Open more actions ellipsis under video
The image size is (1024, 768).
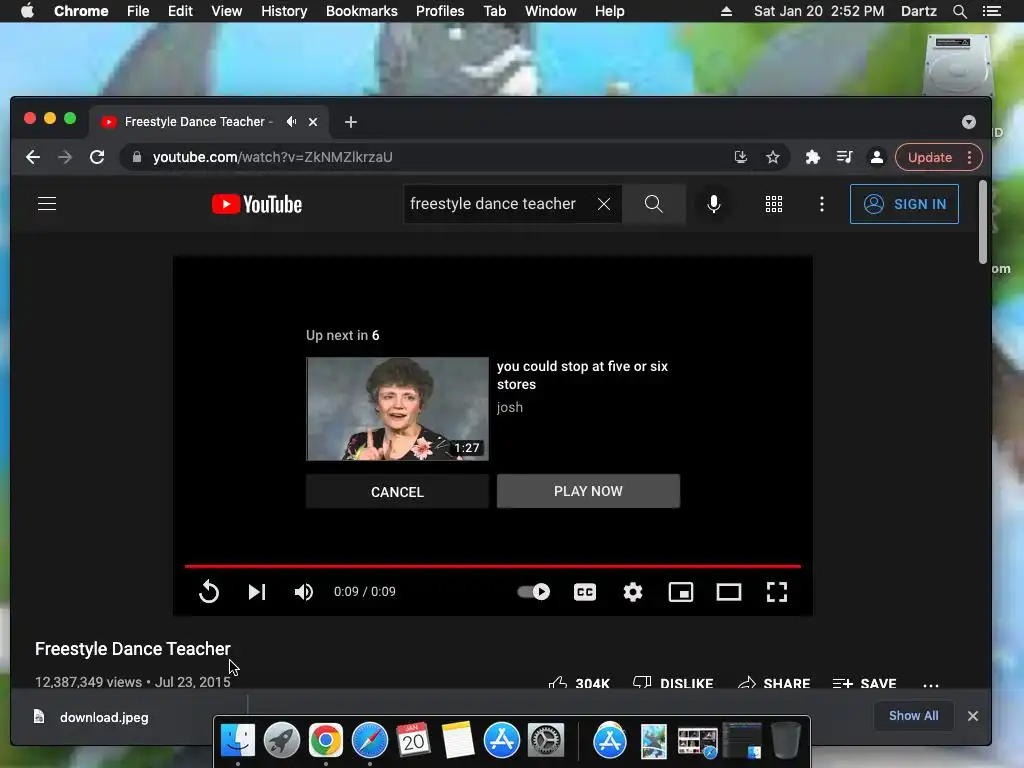pos(931,684)
